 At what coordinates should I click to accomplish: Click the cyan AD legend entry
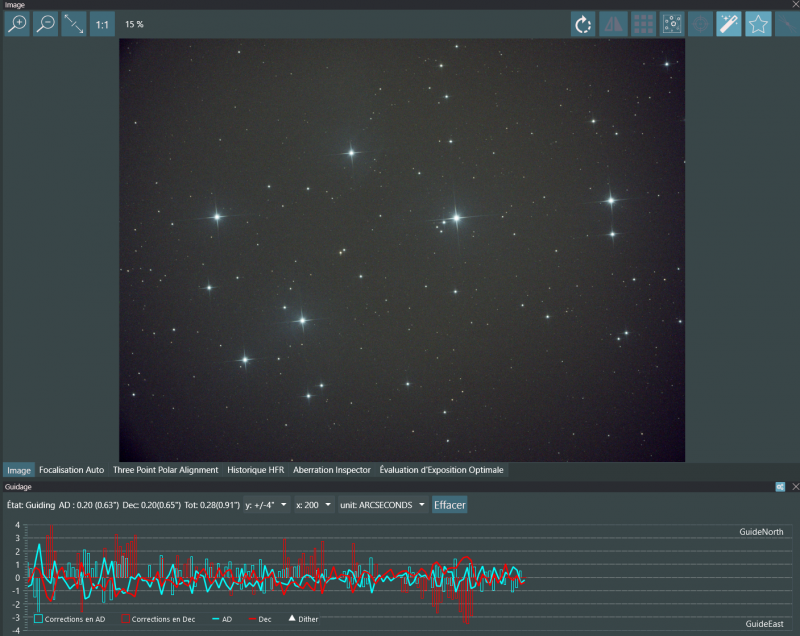coord(222,619)
